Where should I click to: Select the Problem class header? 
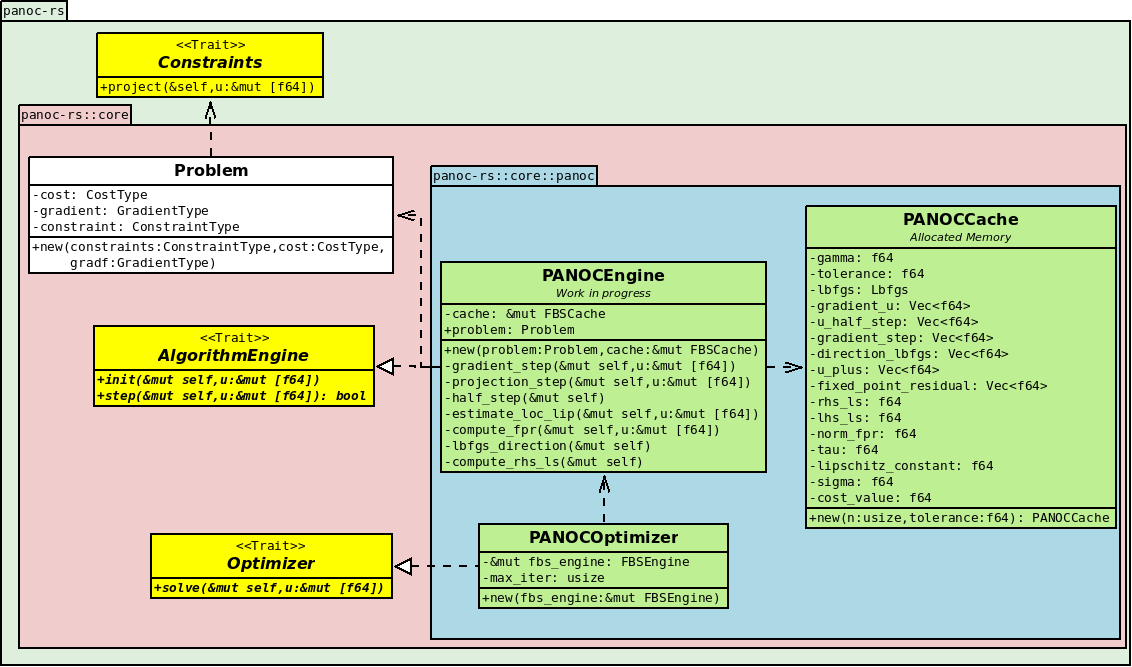click(x=211, y=171)
